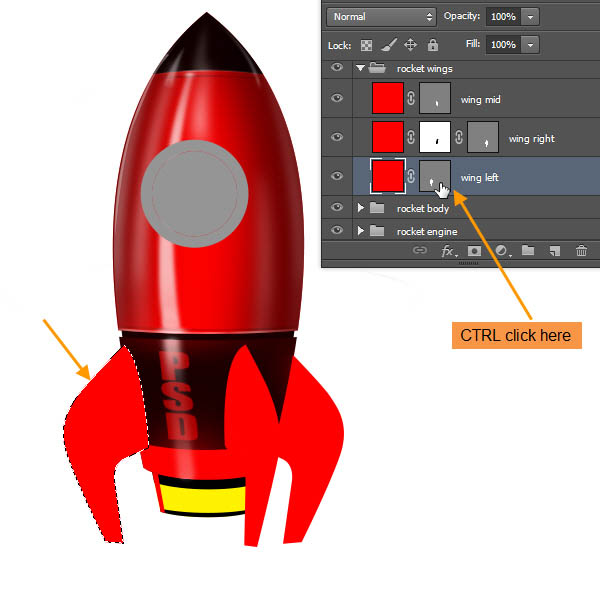Image resolution: width=600 pixels, height=600 pixels.
Task: Create new adjustment layer icon
Action: tap(501, 251)
